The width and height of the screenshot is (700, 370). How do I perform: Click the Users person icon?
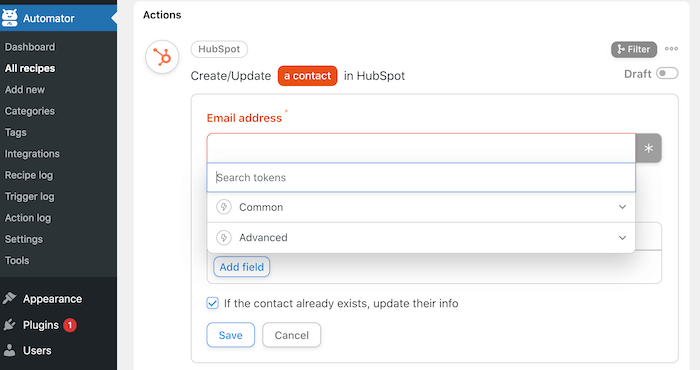click(9, 350)
